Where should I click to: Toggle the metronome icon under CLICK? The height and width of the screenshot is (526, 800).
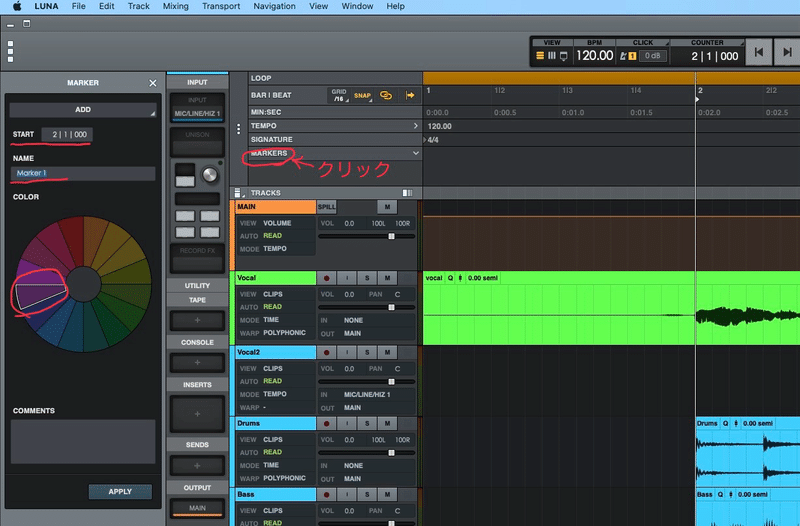[623, 56]
